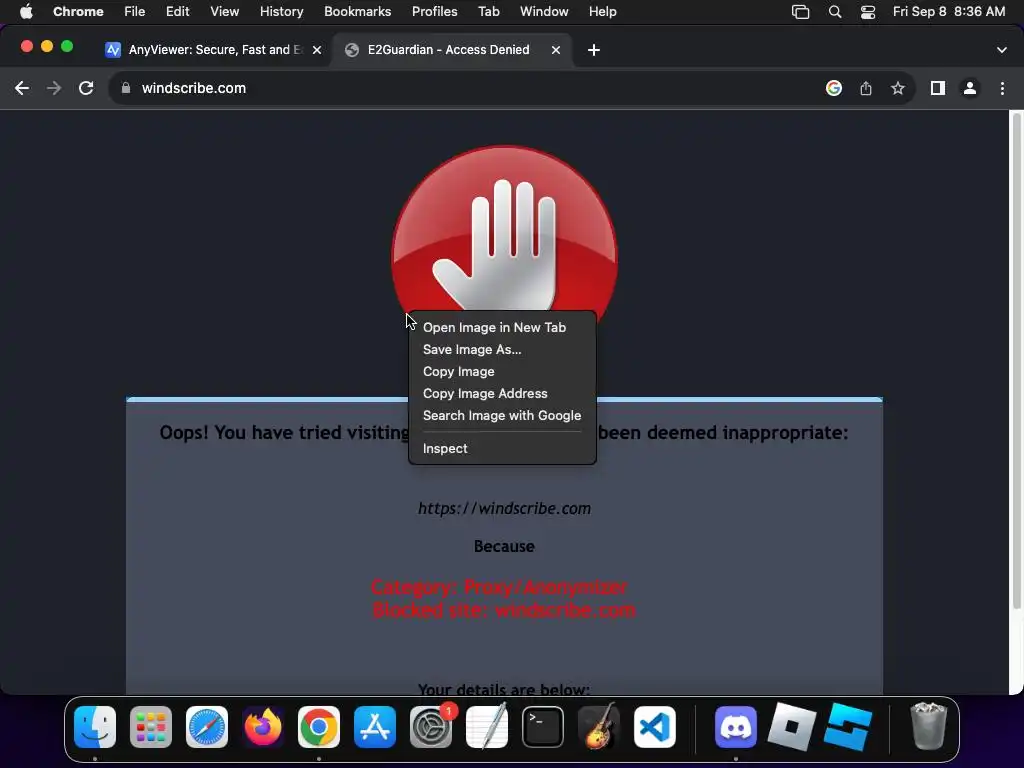
Task: Open Launchpad from the Dock
Action: pos(151,727)
